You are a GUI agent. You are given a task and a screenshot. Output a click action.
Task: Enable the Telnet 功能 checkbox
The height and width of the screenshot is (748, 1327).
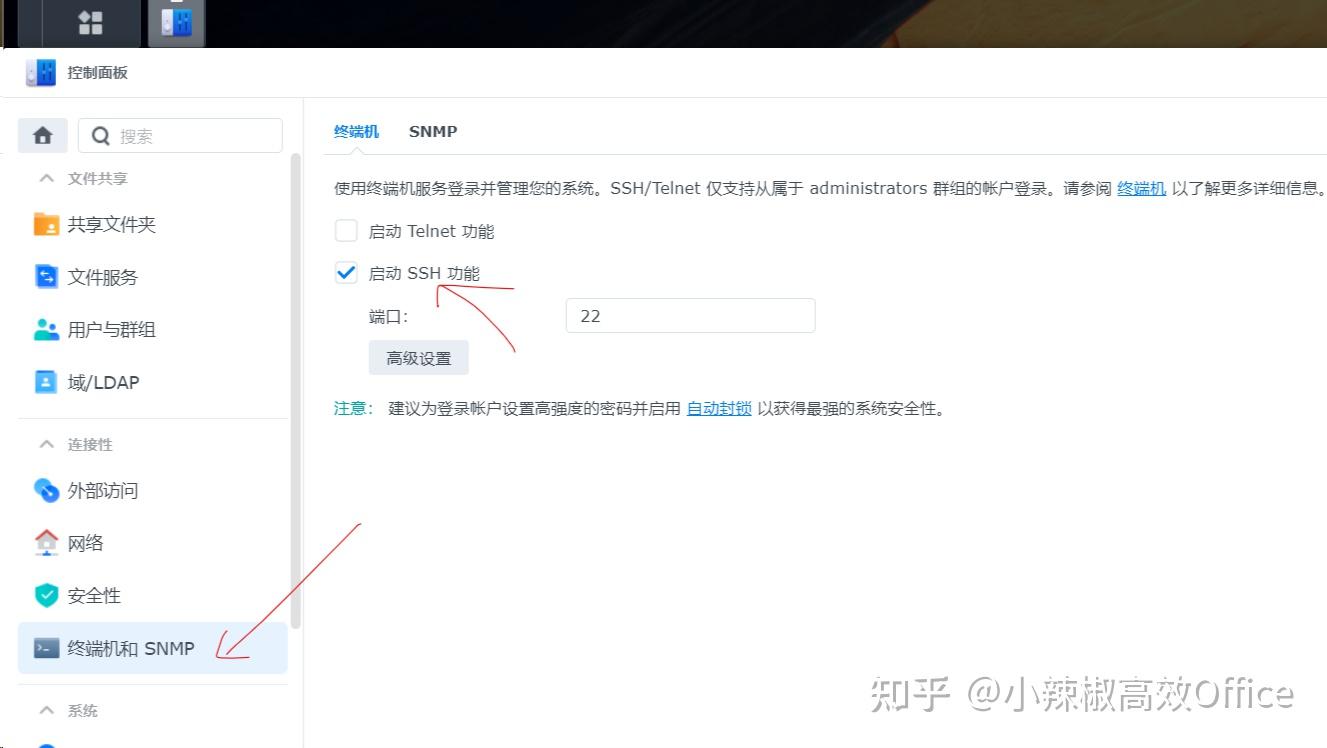point(346,230)
